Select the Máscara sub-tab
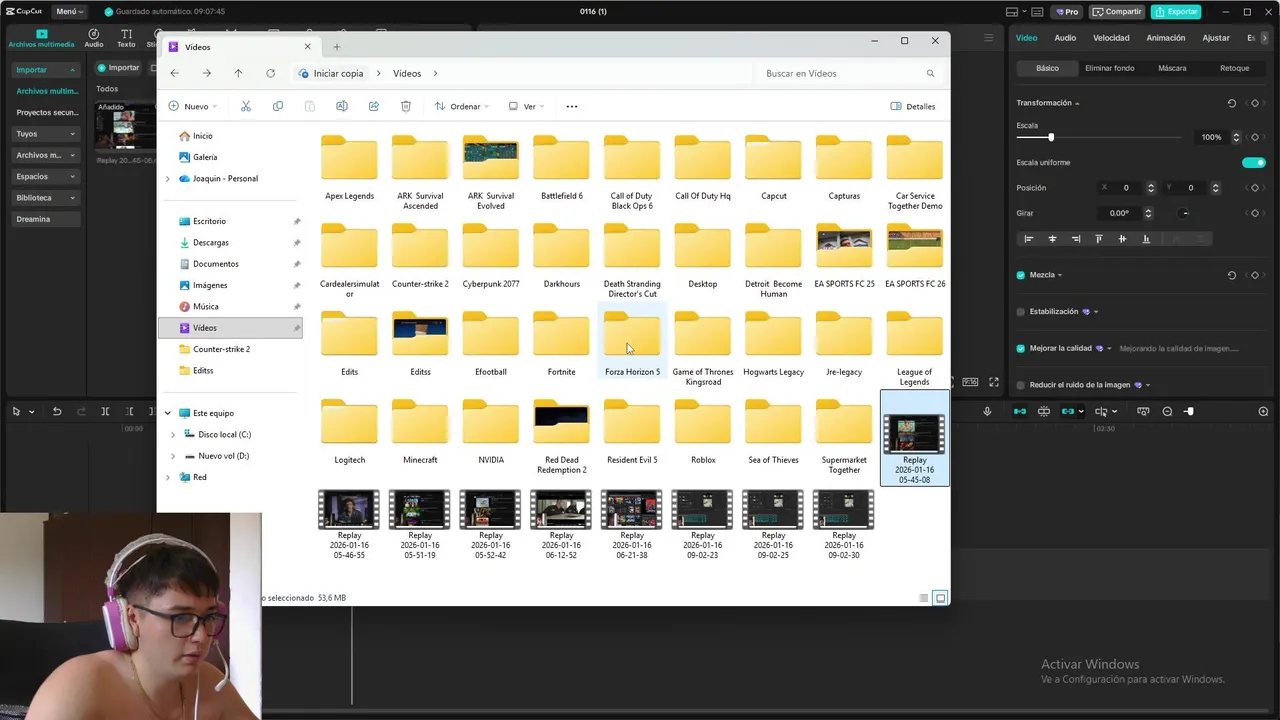1280x720 pixels. coord(1172,68)
